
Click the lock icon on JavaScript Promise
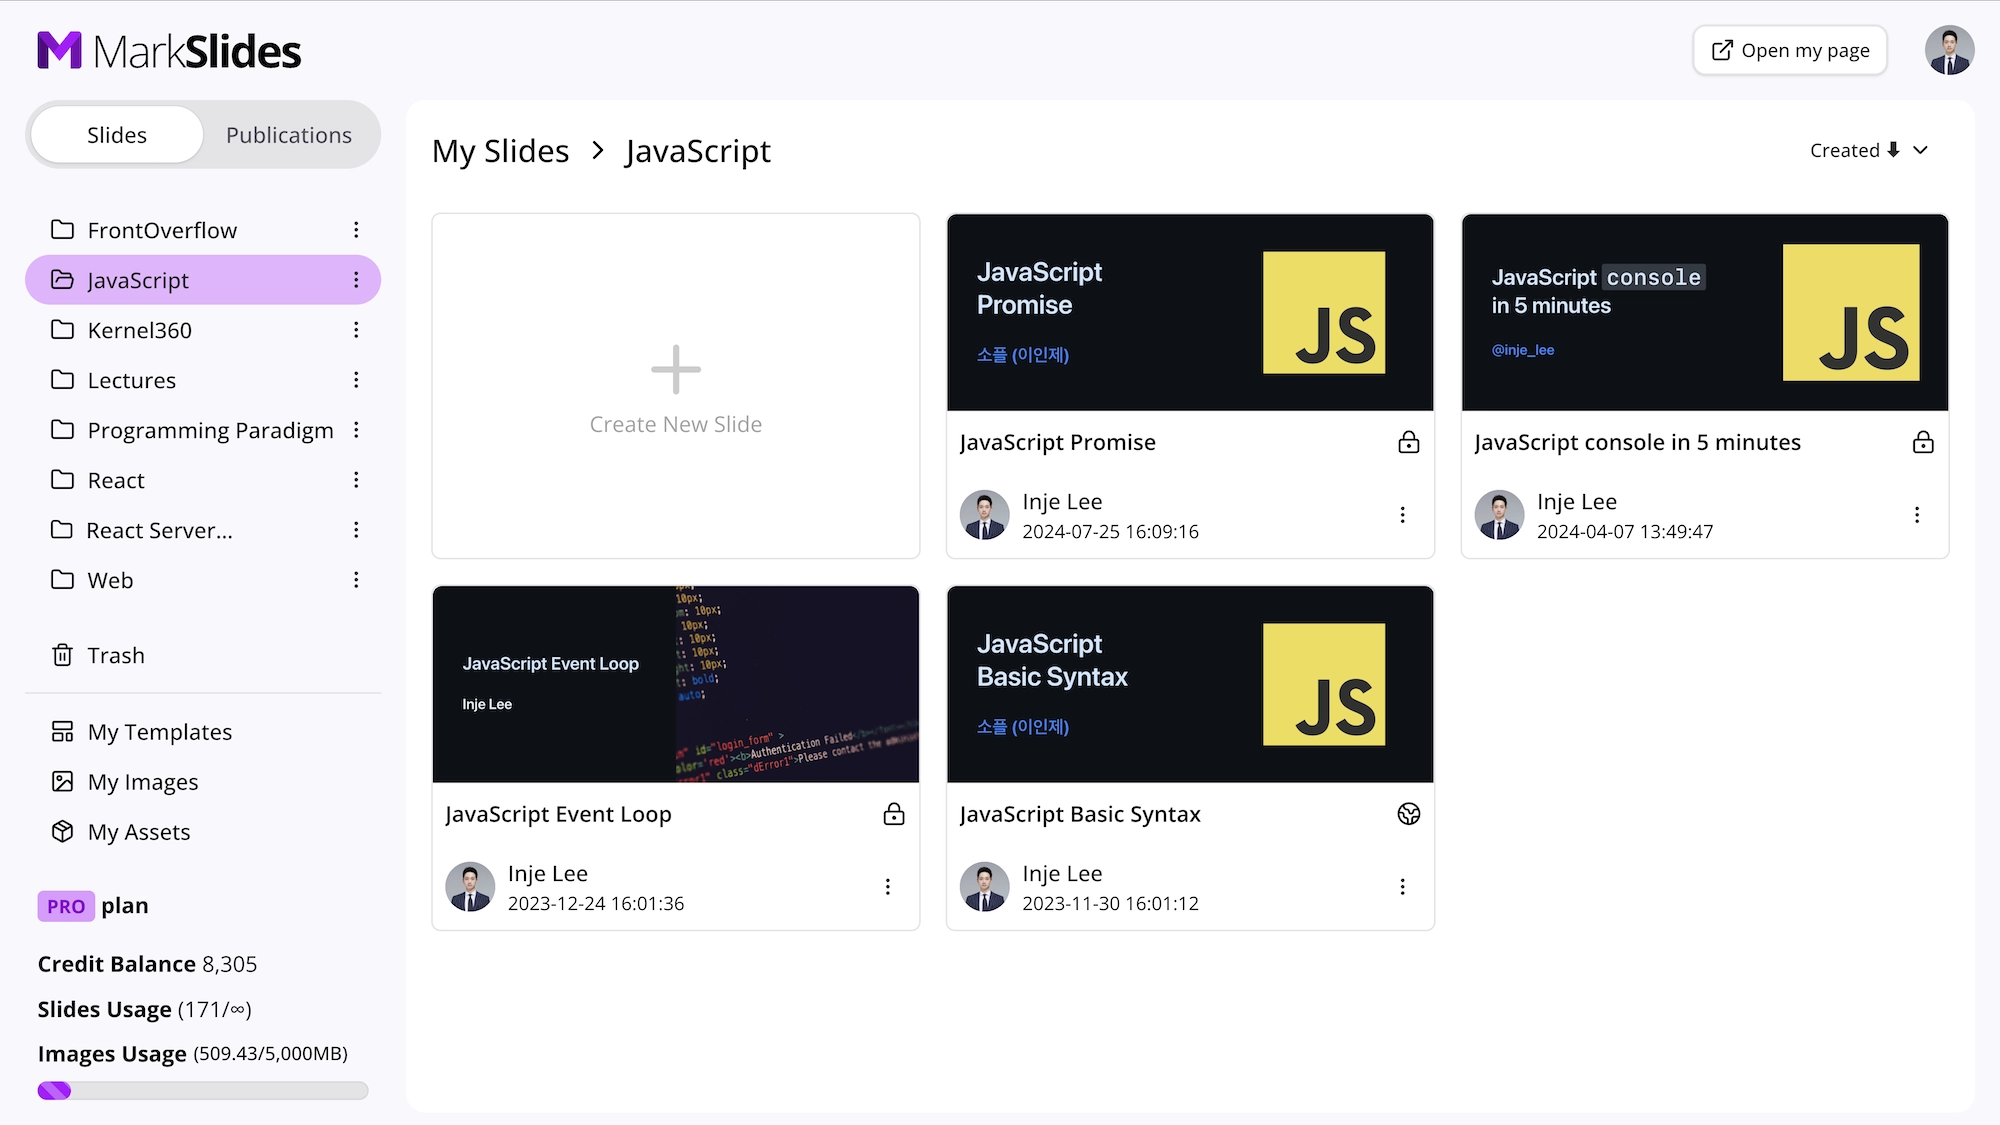1409,442
